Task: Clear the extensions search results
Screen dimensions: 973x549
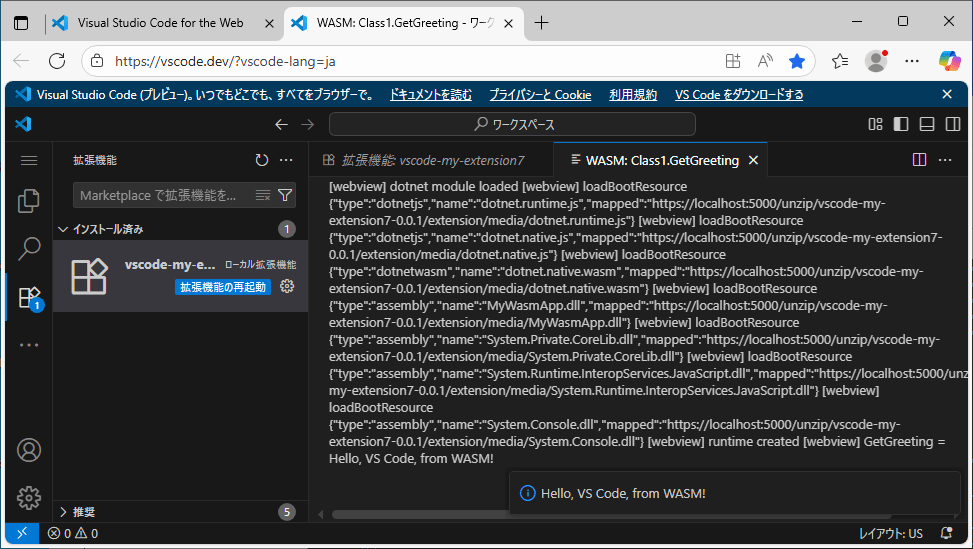Action: click(262, 195)
